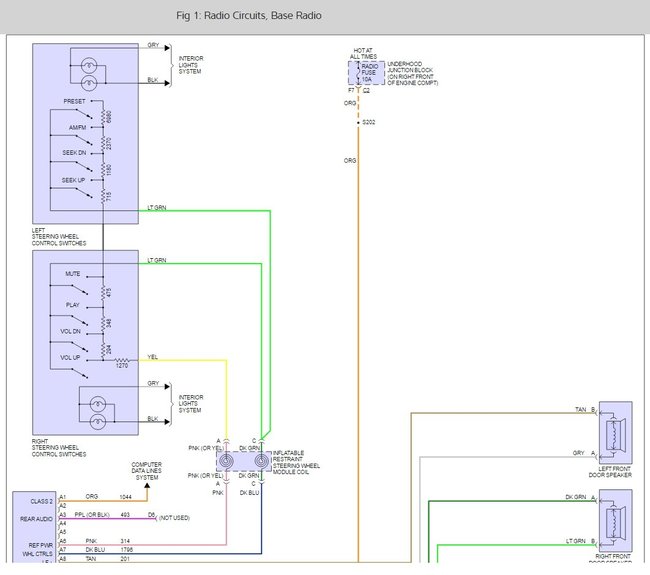Click the left front door speaker symbol
This screenshot has height=575, width=650.
(612, 431)
